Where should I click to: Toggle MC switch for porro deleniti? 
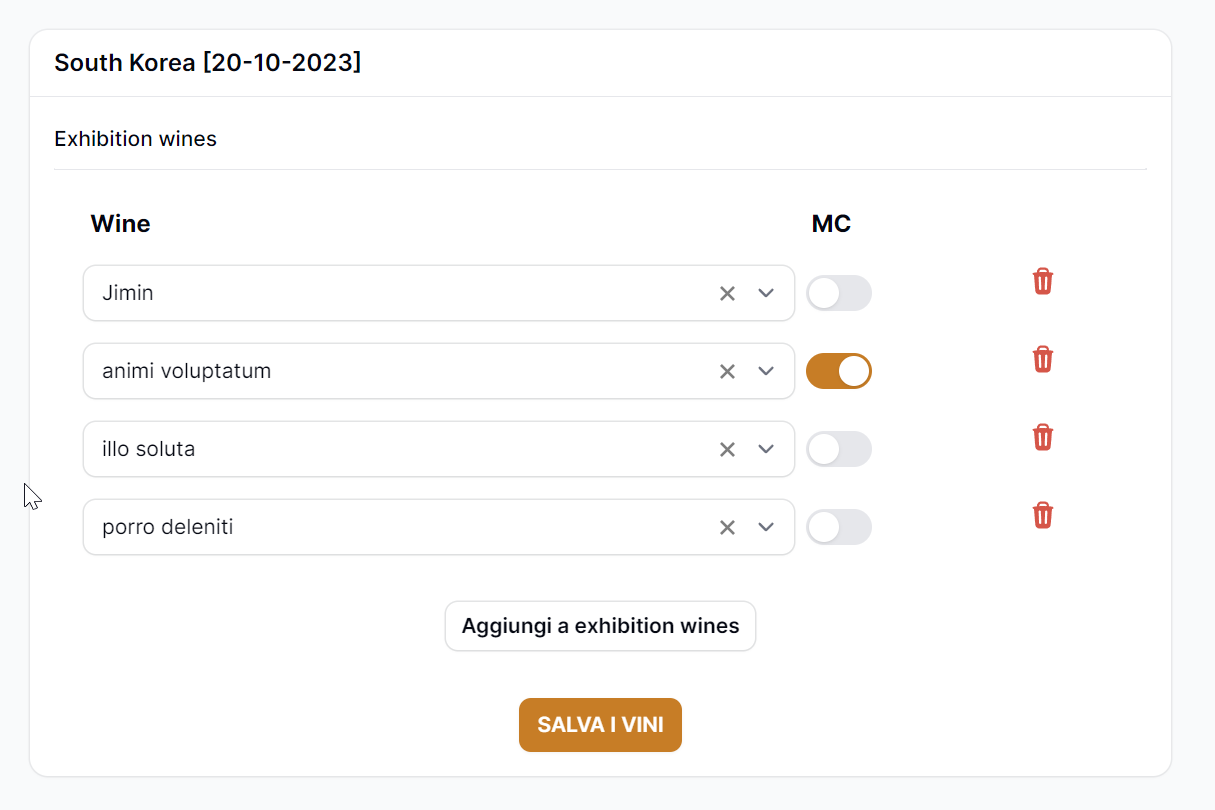839,527
